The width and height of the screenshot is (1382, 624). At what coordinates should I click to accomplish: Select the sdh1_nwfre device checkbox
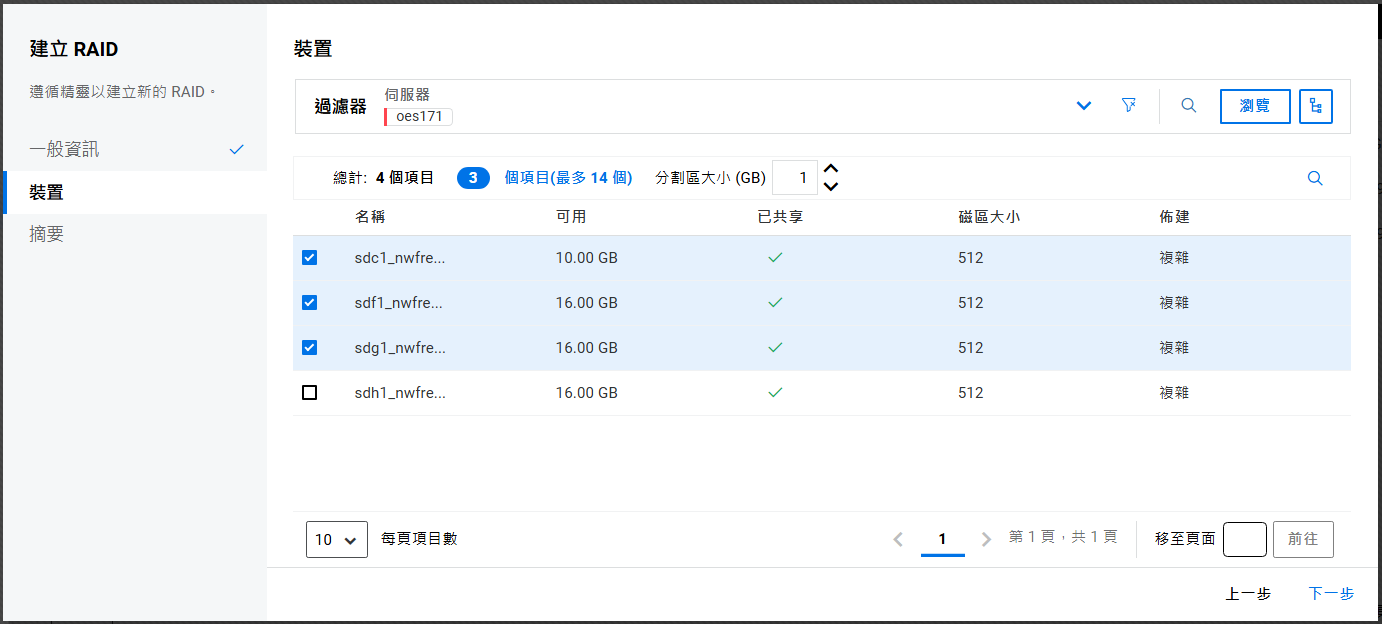[x=310, y=393]
